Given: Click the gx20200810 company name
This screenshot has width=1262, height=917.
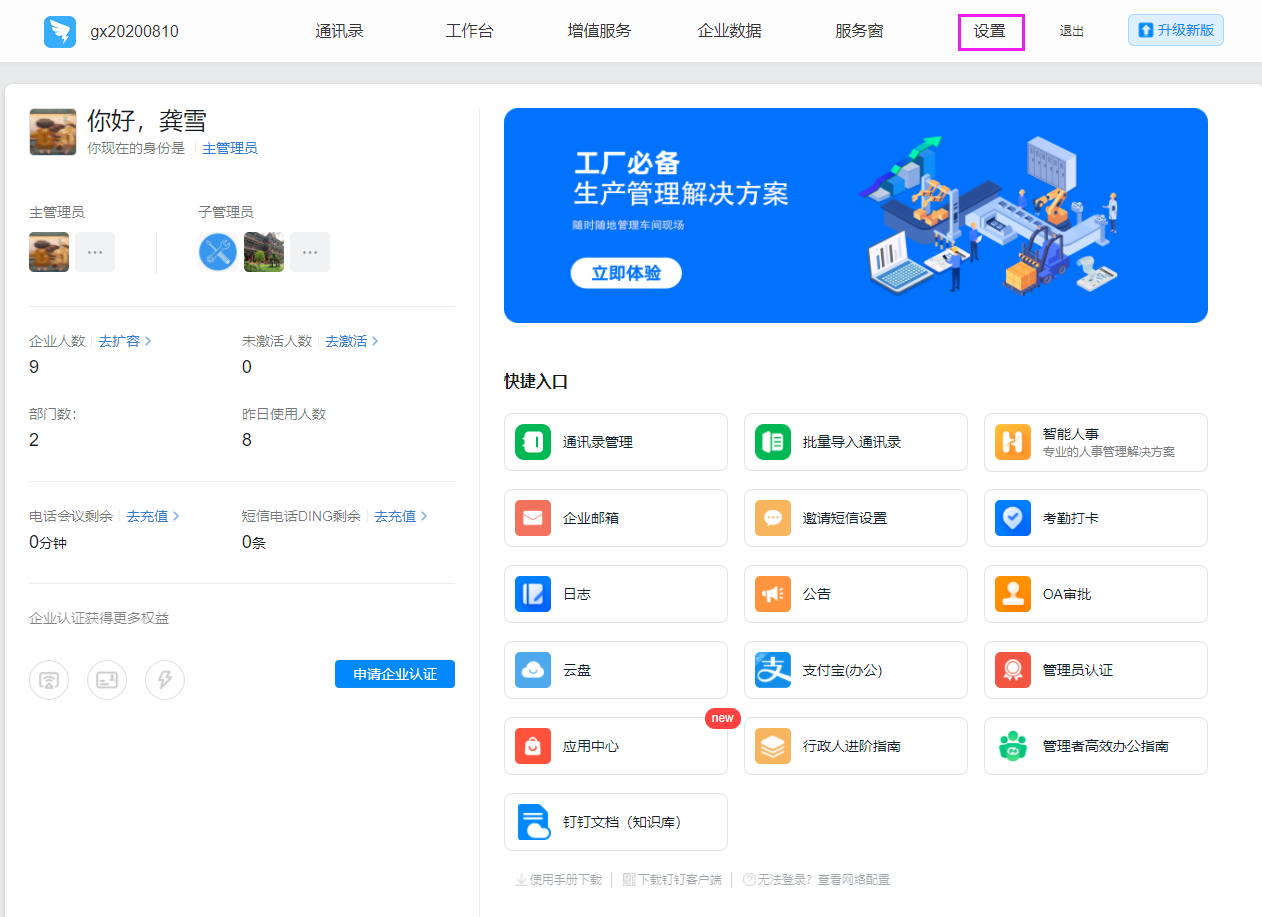Looking at the screenshot, I should [135, 31].
